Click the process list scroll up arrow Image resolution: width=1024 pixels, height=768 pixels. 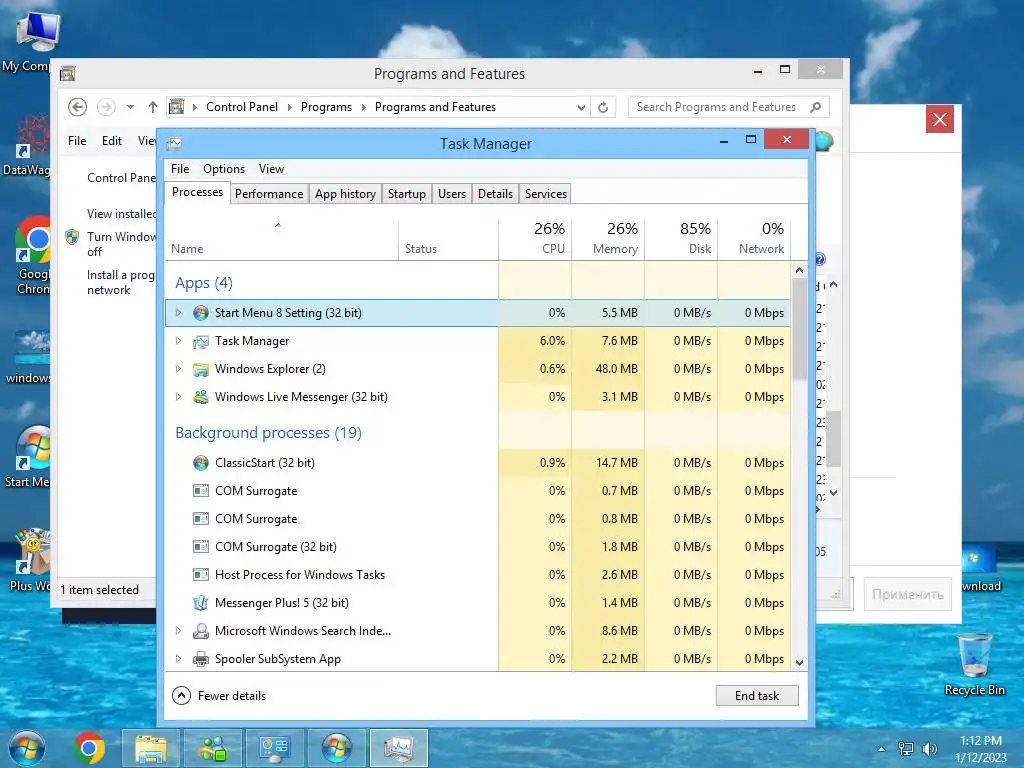[799, 270]
